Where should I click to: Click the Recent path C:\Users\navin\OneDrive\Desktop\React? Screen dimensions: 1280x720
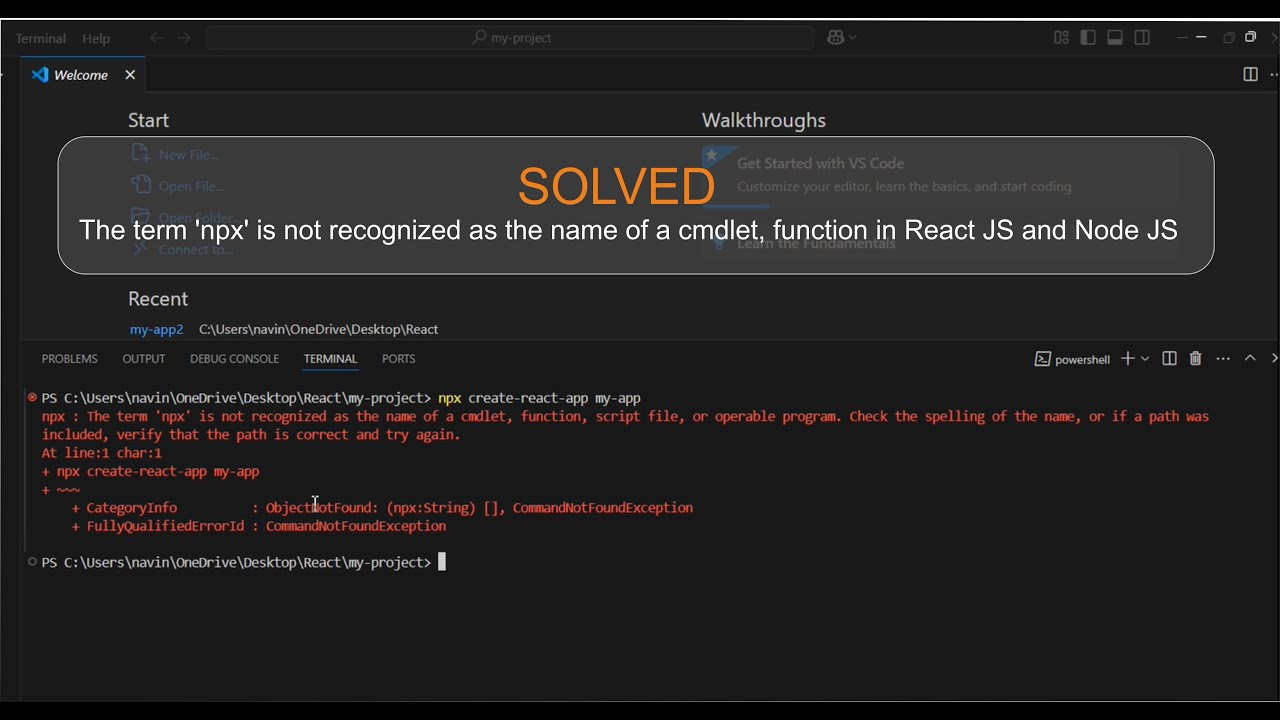coord(318,329)
